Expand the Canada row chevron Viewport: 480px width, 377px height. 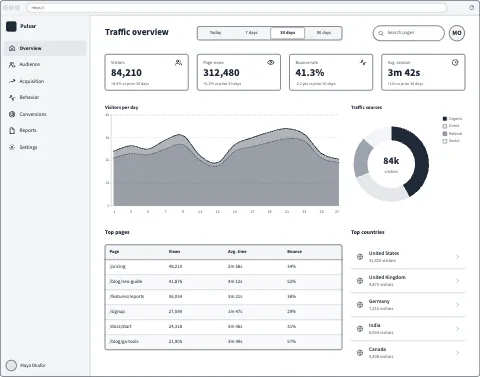[457, 353]
